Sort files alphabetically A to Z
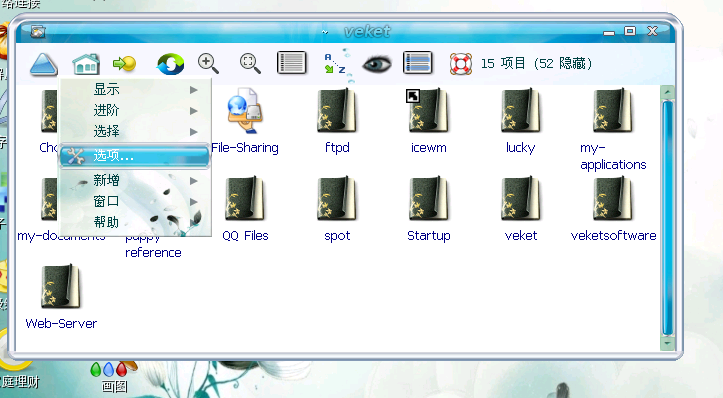 (x=335, y=64)
